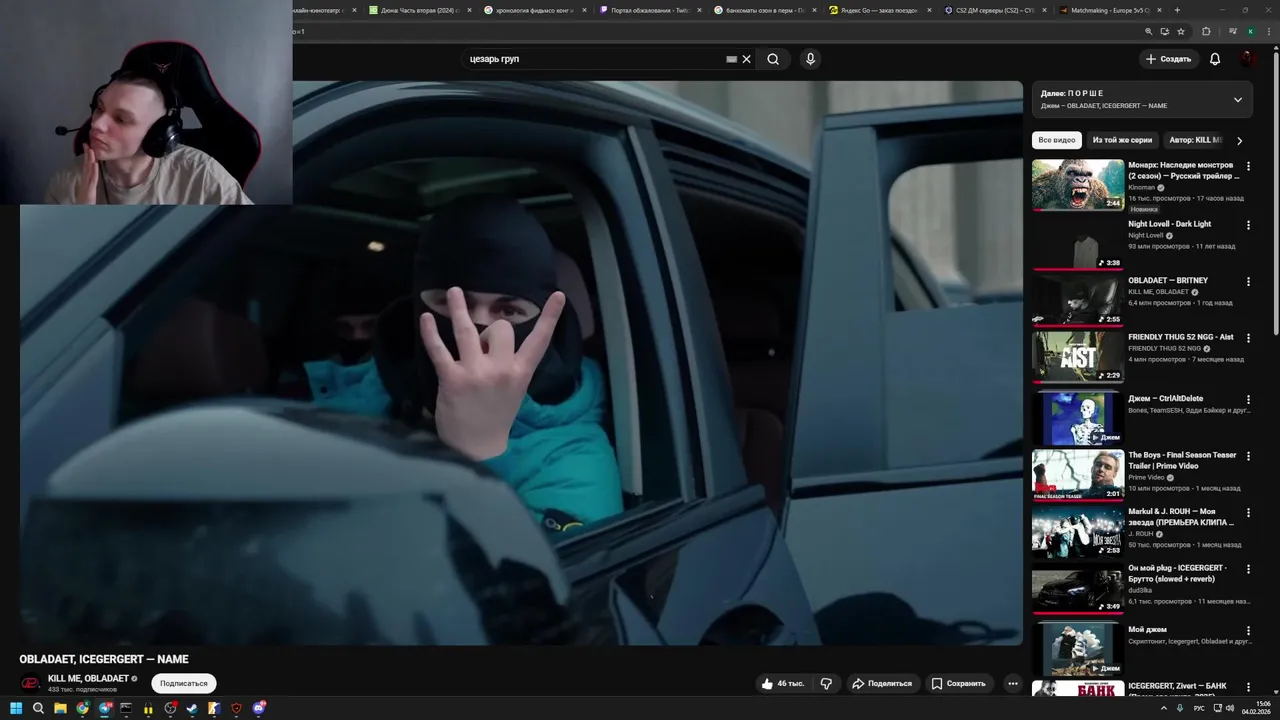Open options menu for Night Lovell Dark Light

tap(1248, 225)
